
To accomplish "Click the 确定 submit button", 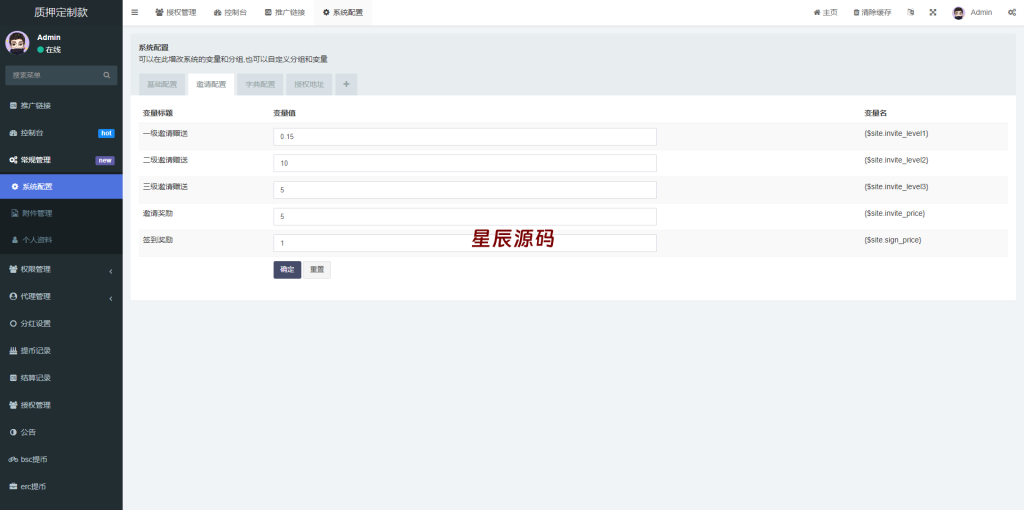I will coord(287,270).
